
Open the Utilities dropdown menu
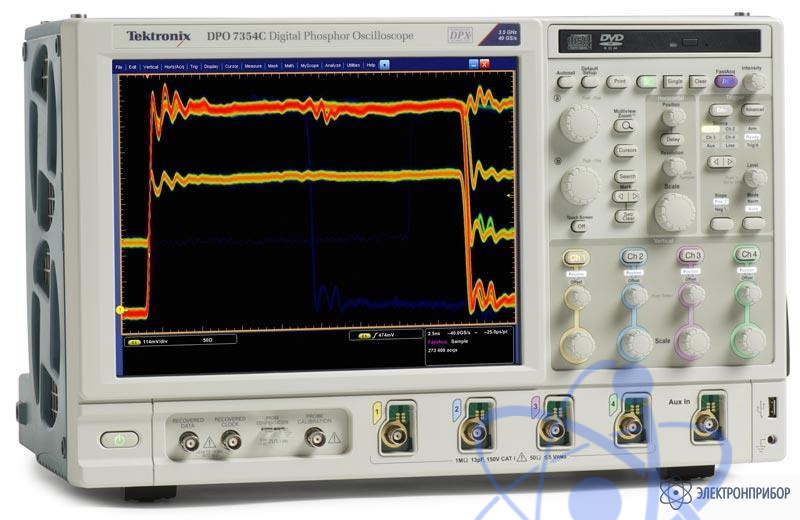(x=353, y=65)
